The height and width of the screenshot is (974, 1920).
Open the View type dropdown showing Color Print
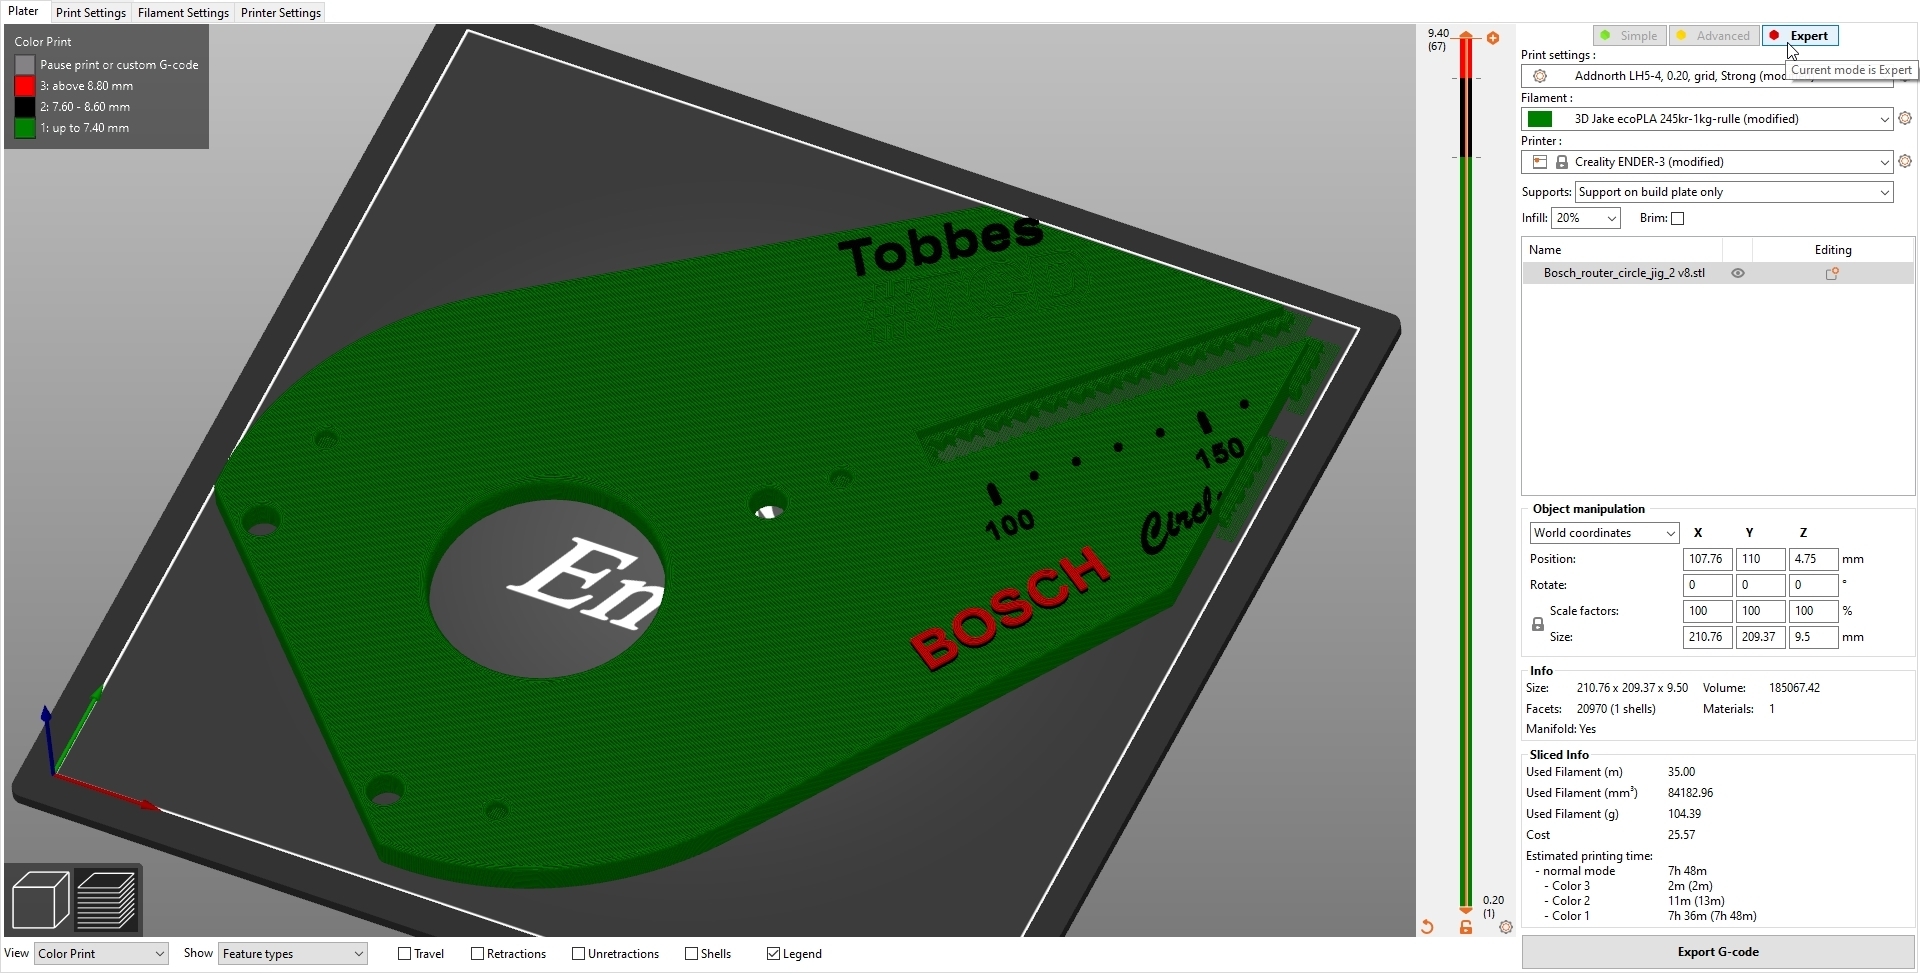(x=101, y=954)
